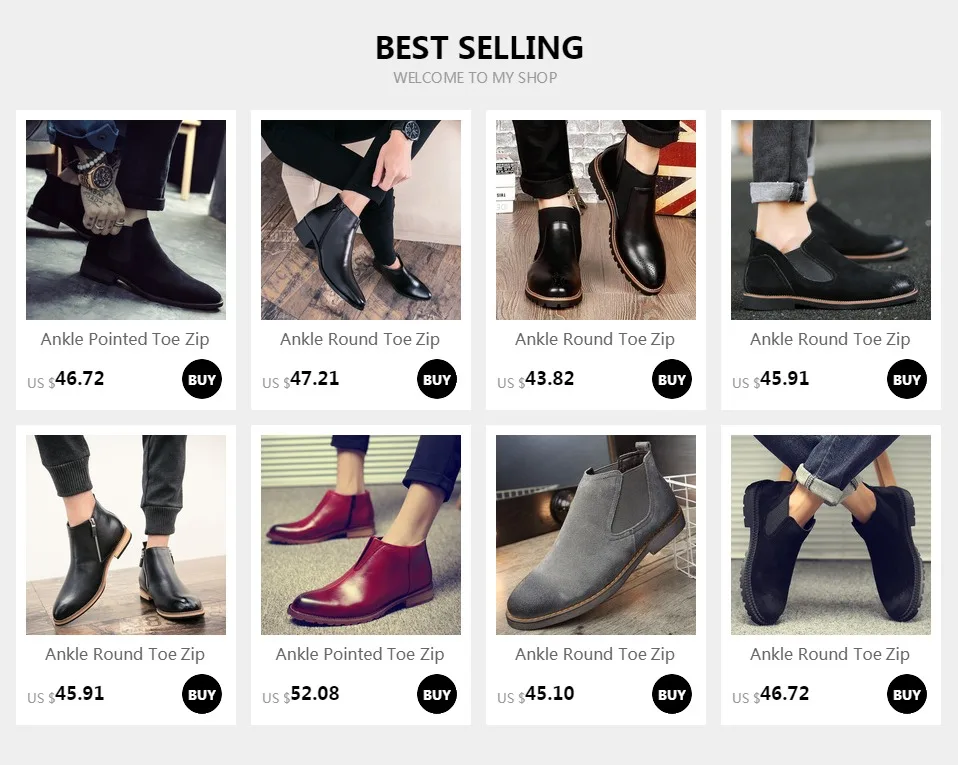Select the US $45.10 price text

[x=536, y=694]
